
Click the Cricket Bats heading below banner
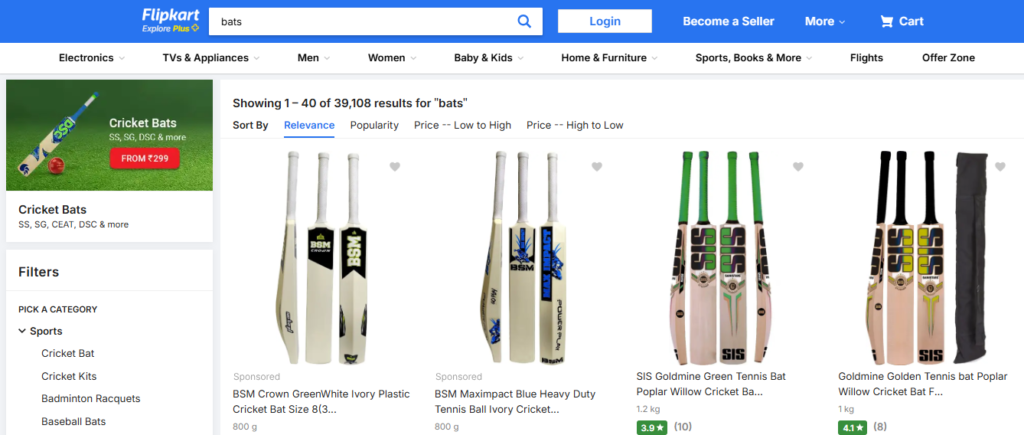point(52,210)
